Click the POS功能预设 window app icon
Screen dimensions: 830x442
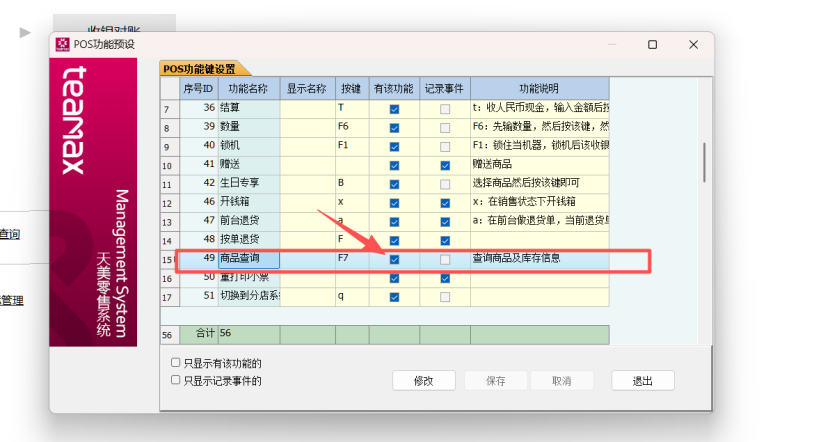click(x=62, y=44)
